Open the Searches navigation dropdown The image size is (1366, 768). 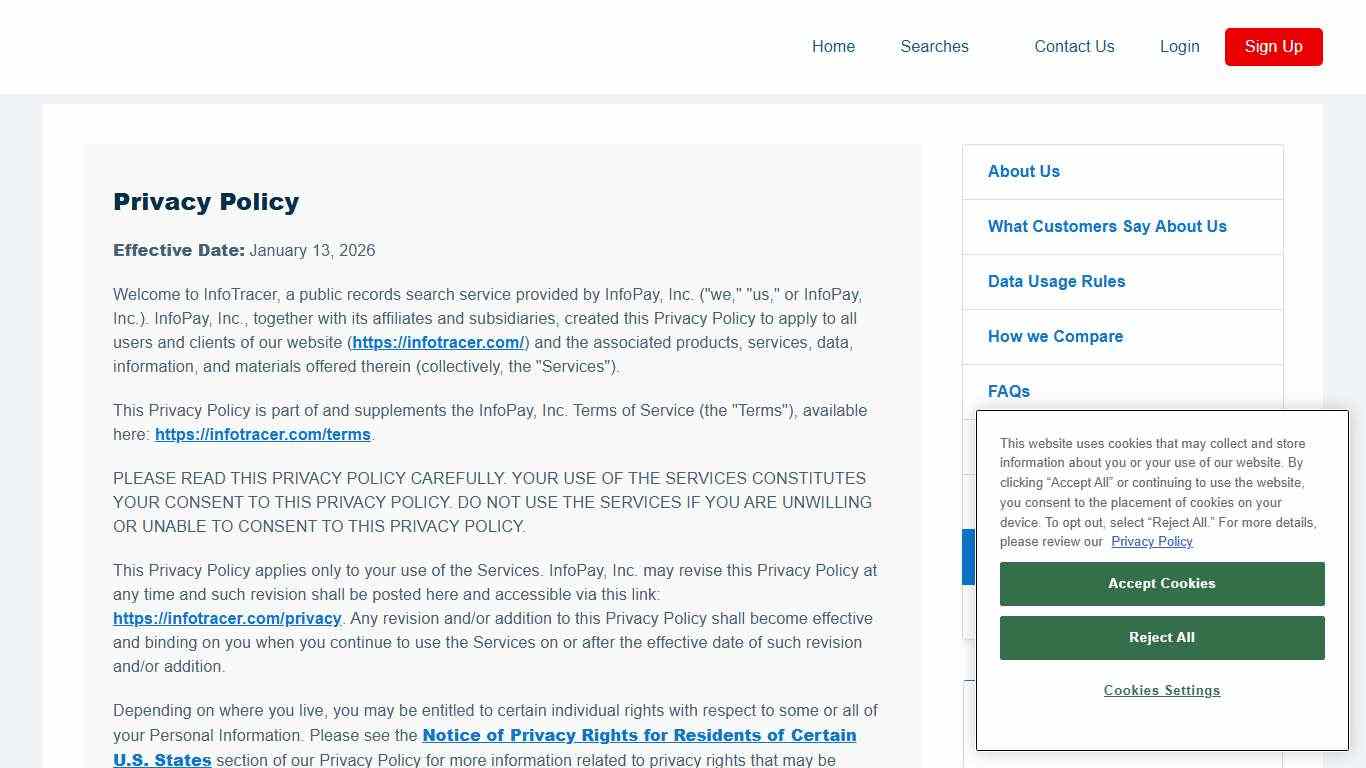[934, 46]
